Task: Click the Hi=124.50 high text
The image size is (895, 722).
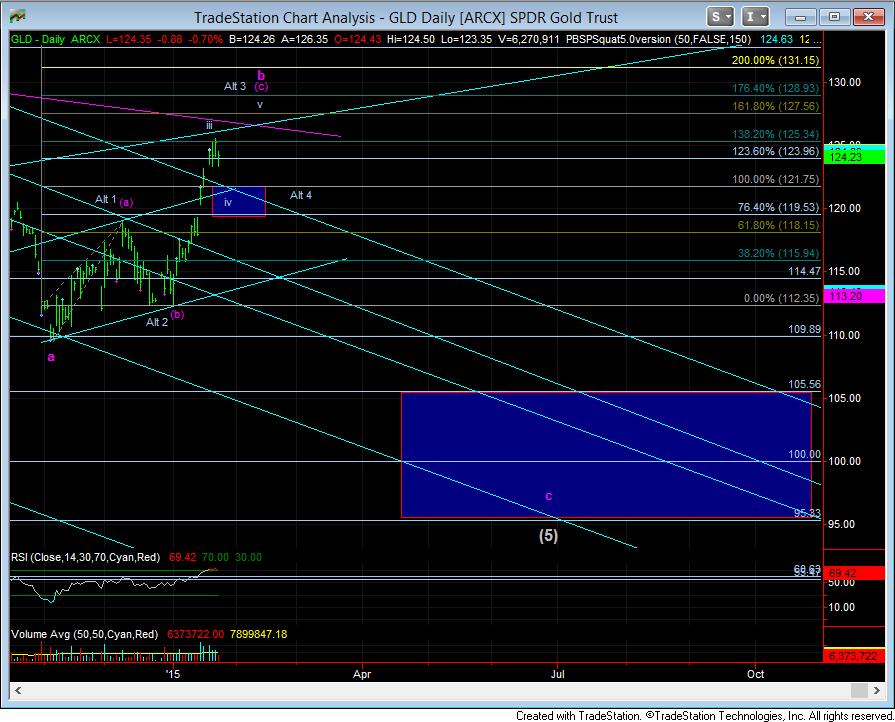Action: [410, 39]
